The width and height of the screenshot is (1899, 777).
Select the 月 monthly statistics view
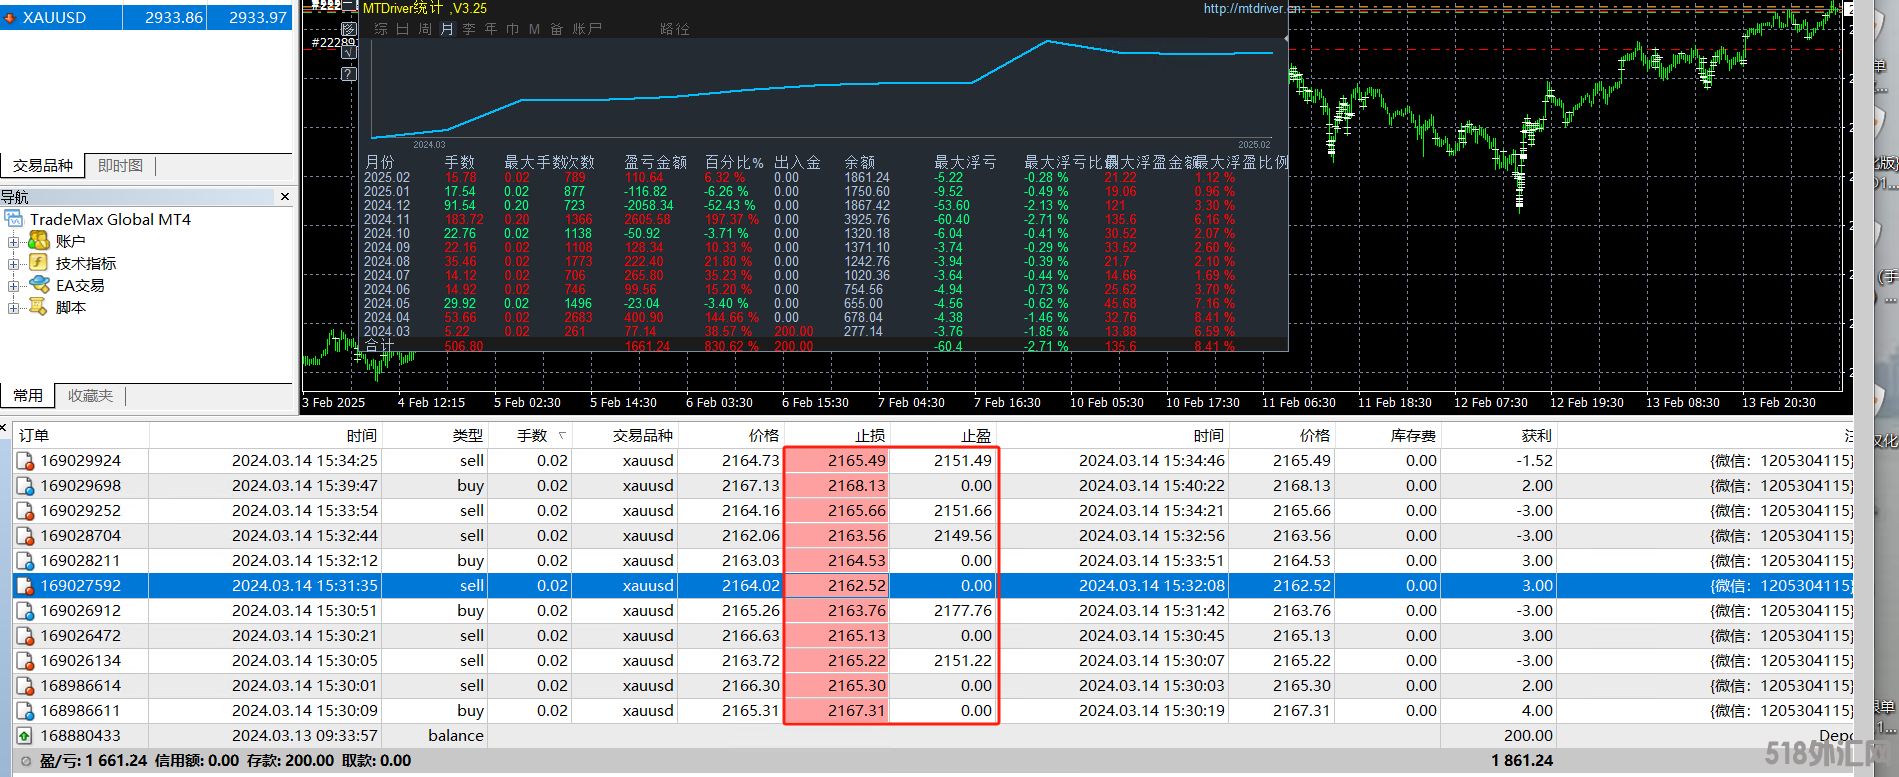(447, 29)
